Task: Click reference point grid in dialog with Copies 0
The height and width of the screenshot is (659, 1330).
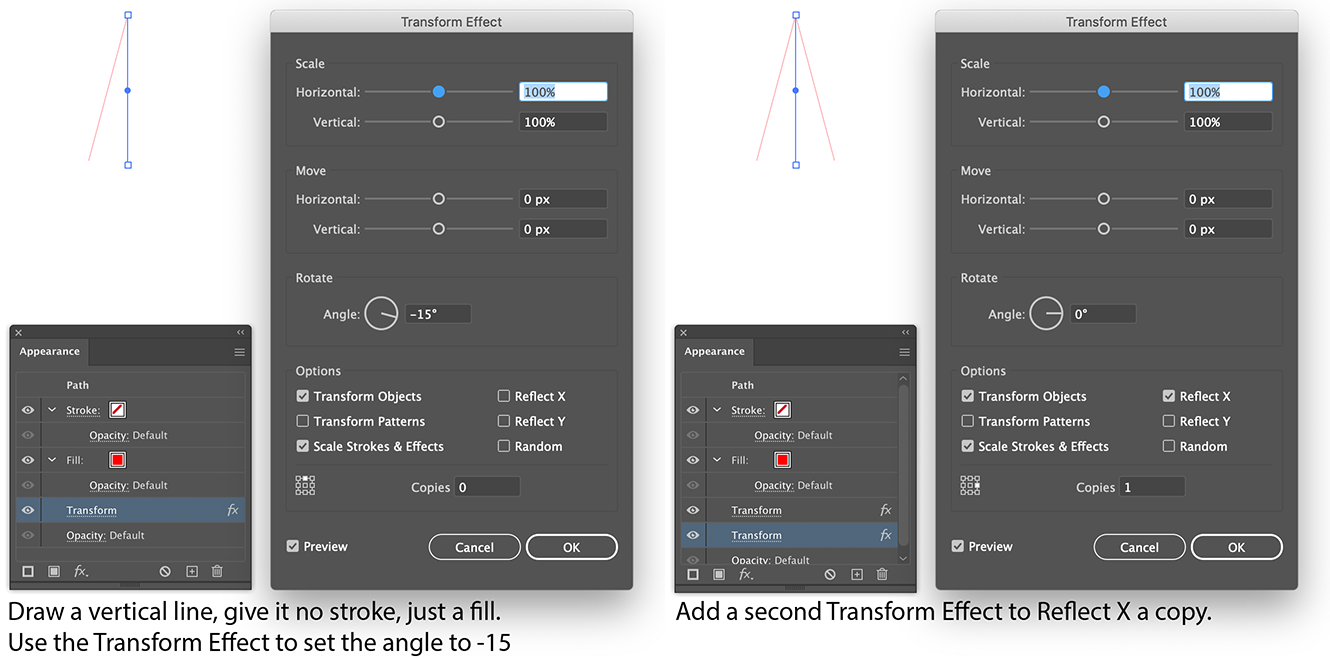Action: pyautogui.click(x=305, y=485)
